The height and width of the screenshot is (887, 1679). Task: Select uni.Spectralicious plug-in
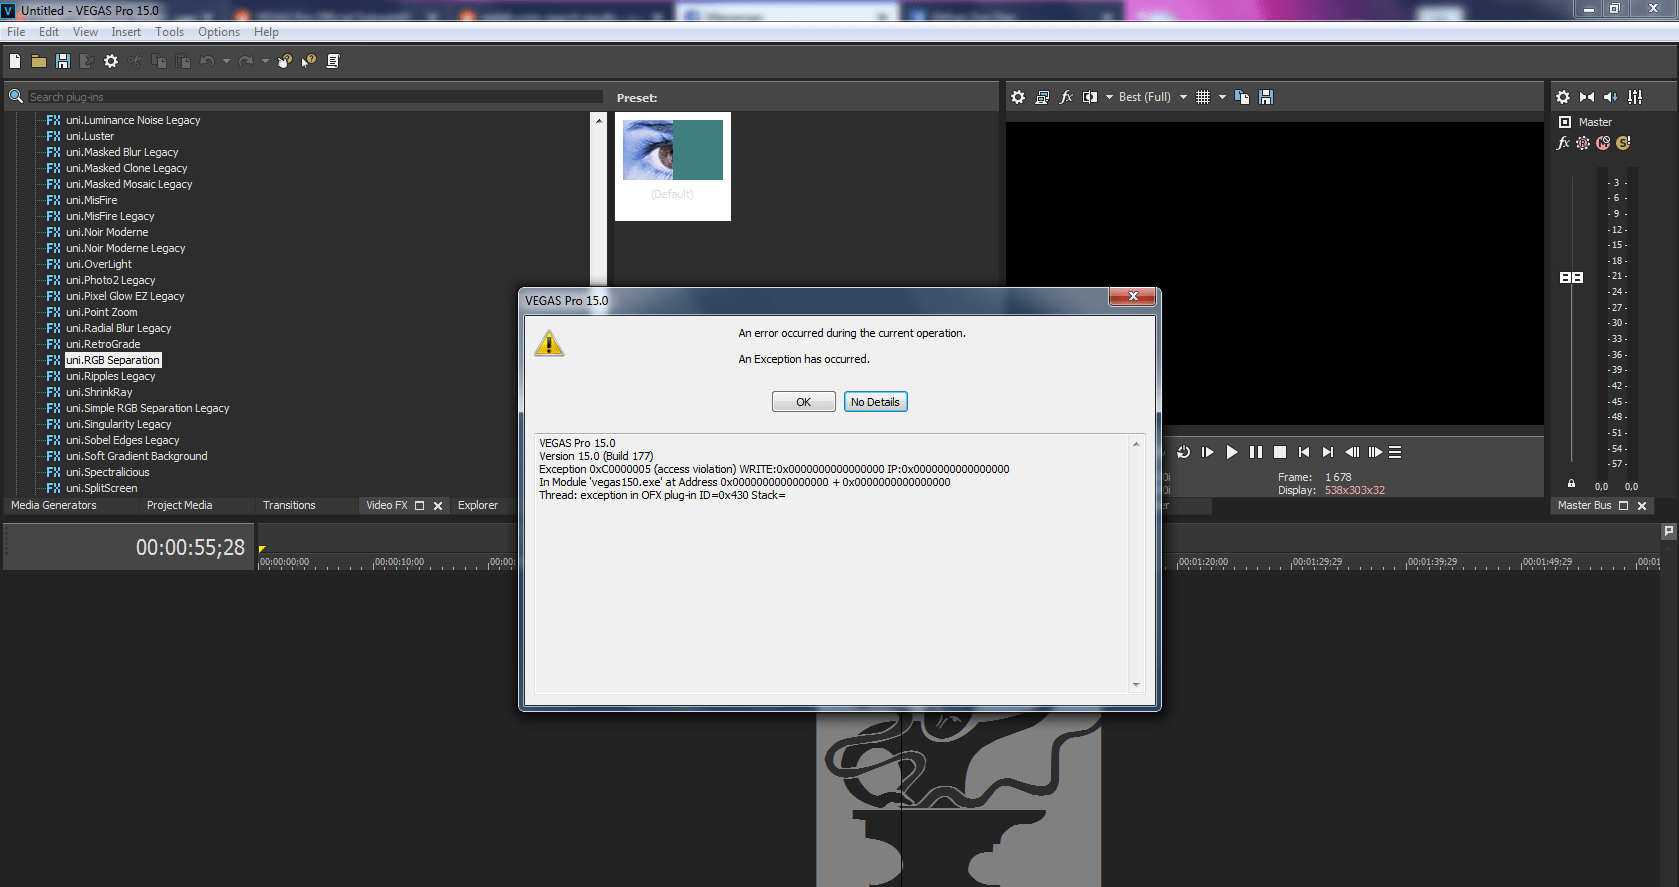tap(107, 472)
